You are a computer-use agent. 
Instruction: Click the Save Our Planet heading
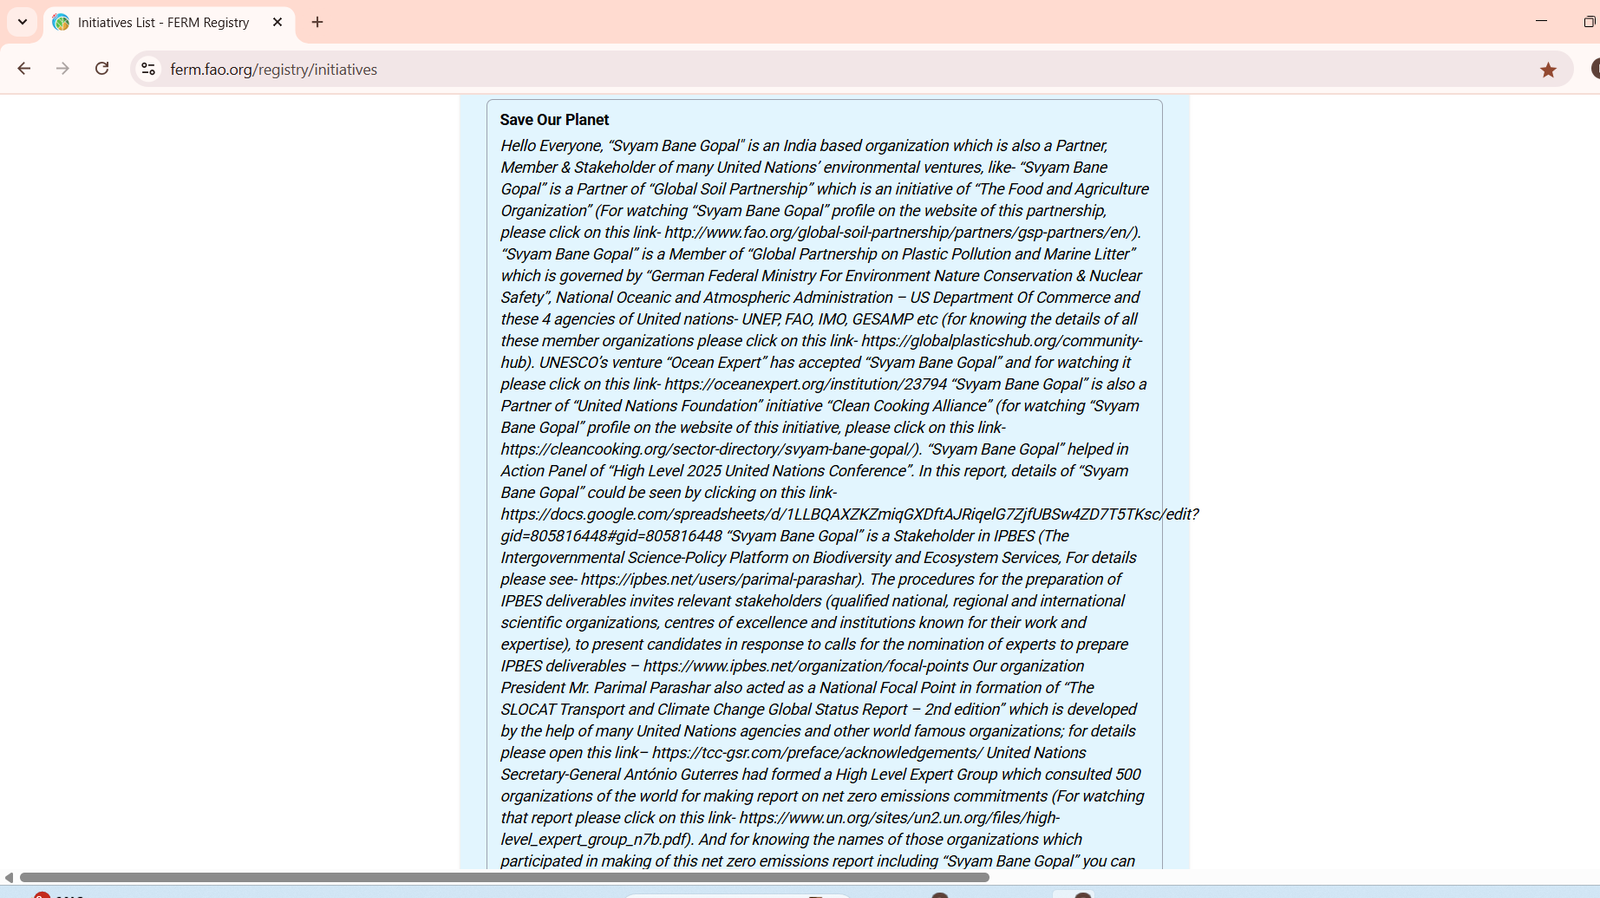click(x=554, y=120)
